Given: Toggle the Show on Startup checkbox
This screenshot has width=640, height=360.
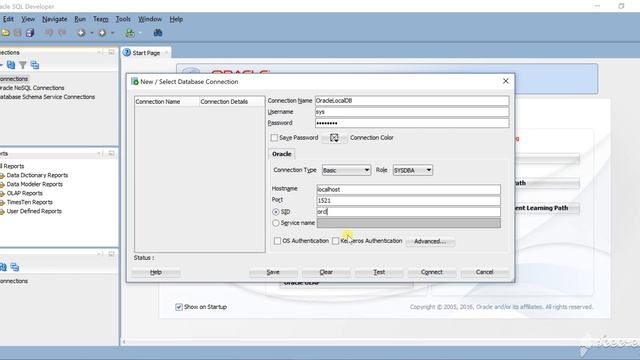Looking at the screenshot, I should [x=179, y=307].
